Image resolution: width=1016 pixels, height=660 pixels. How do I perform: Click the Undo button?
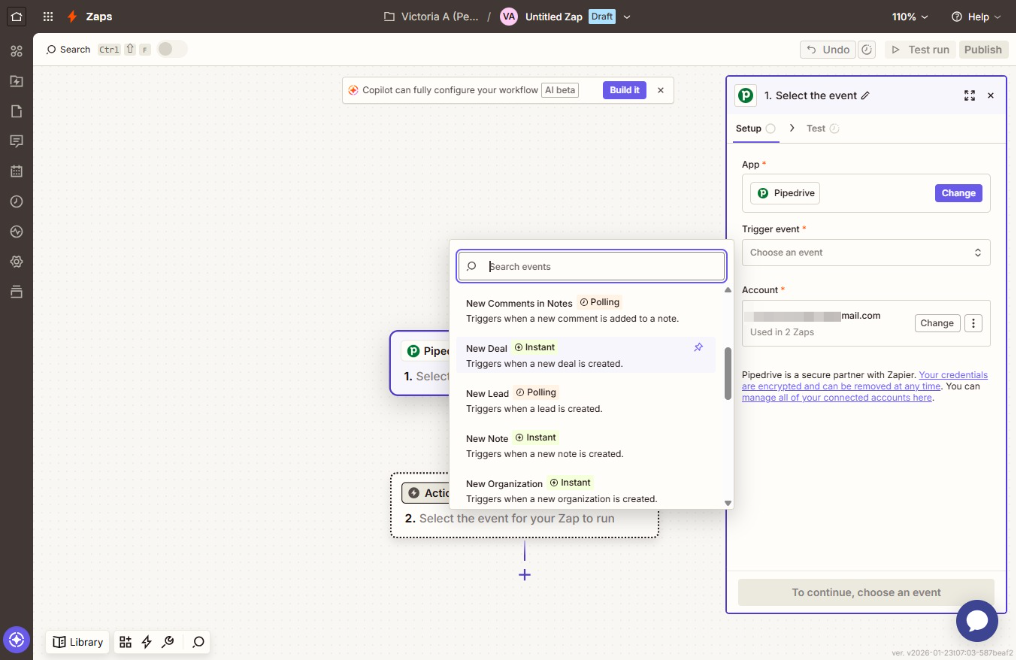coord(828,50)
